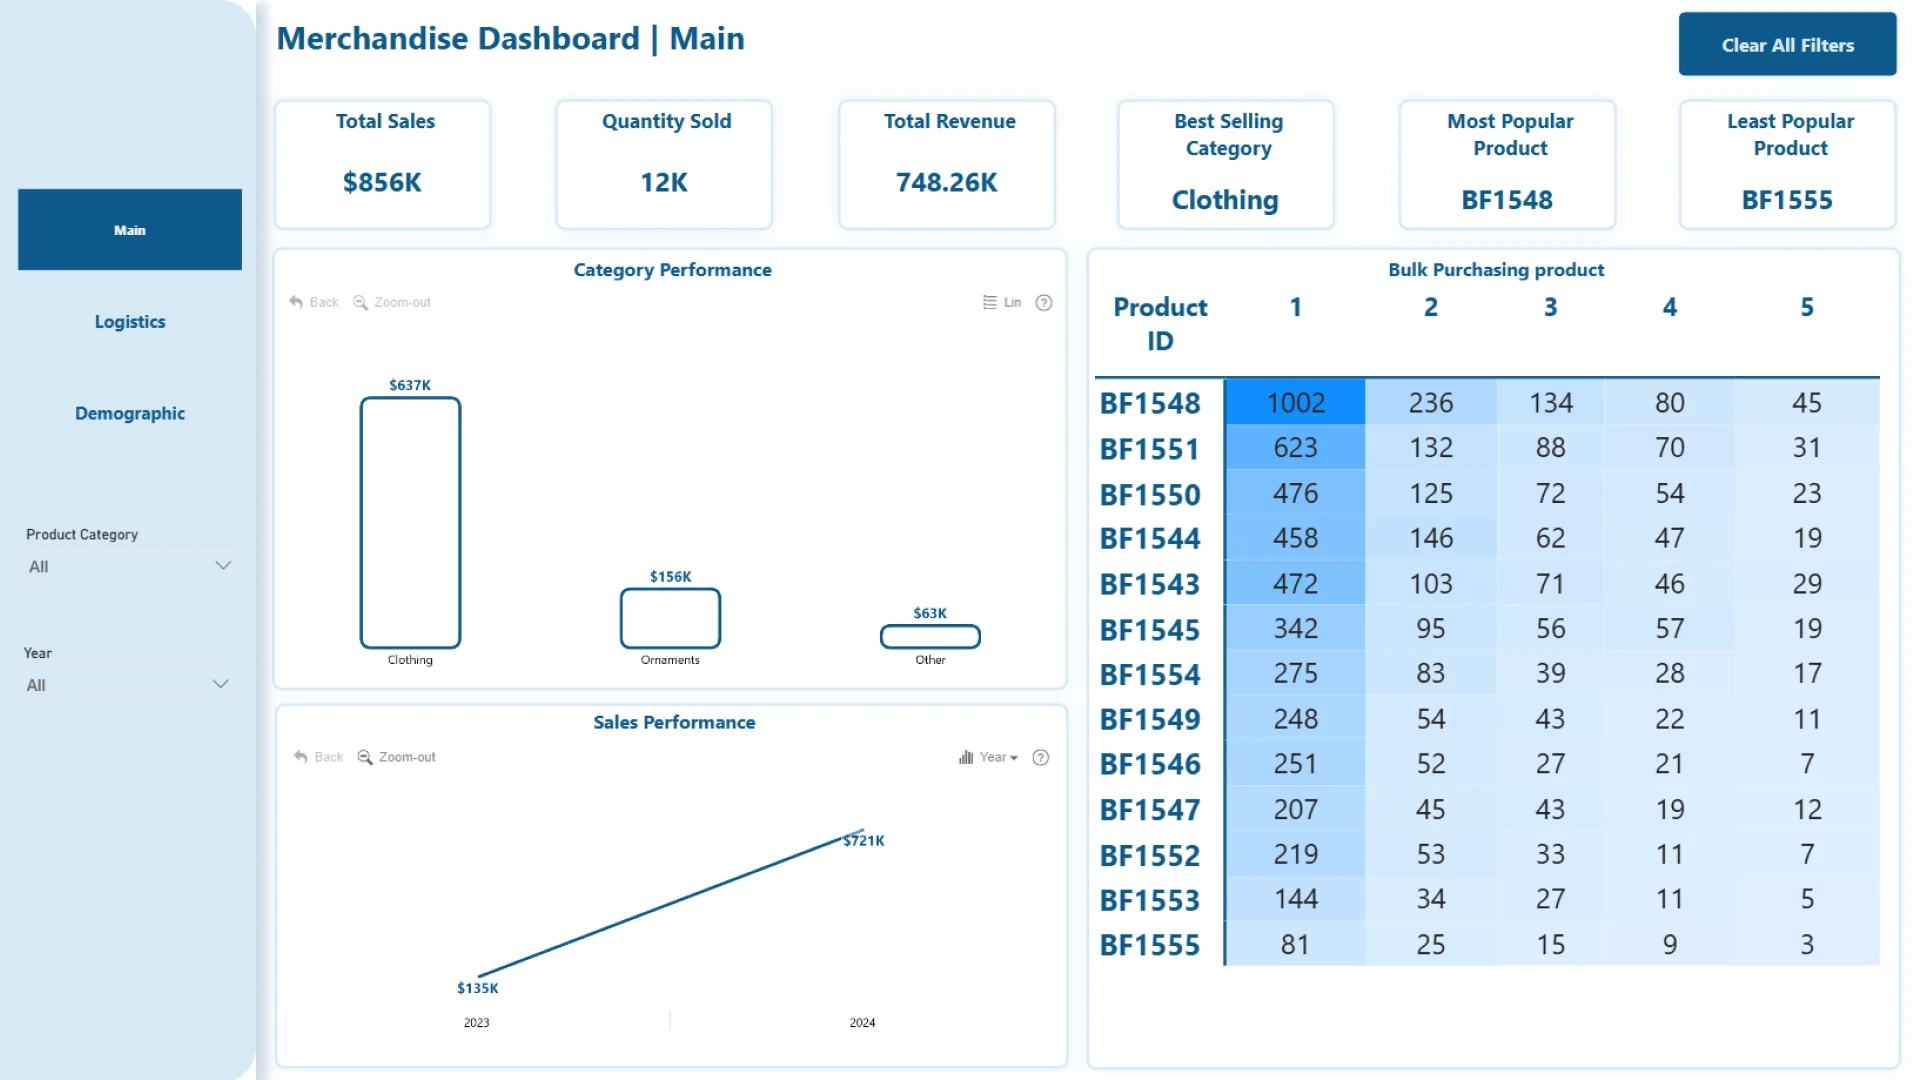1920x1080 pixels.
Task: Click the cell with value 623
Action: pos(1296,448)
